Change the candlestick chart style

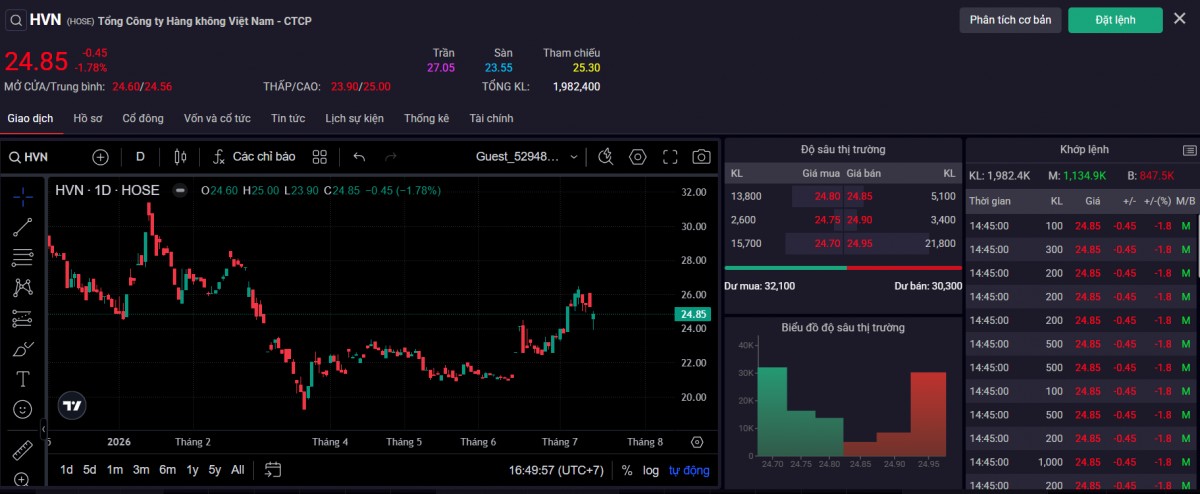coord(181,157)
